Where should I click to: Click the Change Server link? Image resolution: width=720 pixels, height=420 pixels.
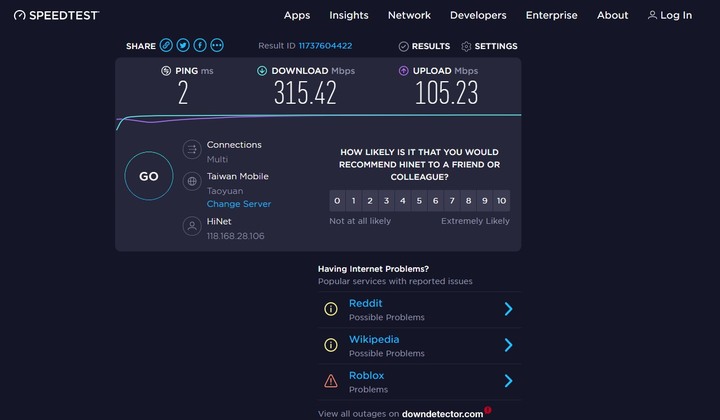239,204
